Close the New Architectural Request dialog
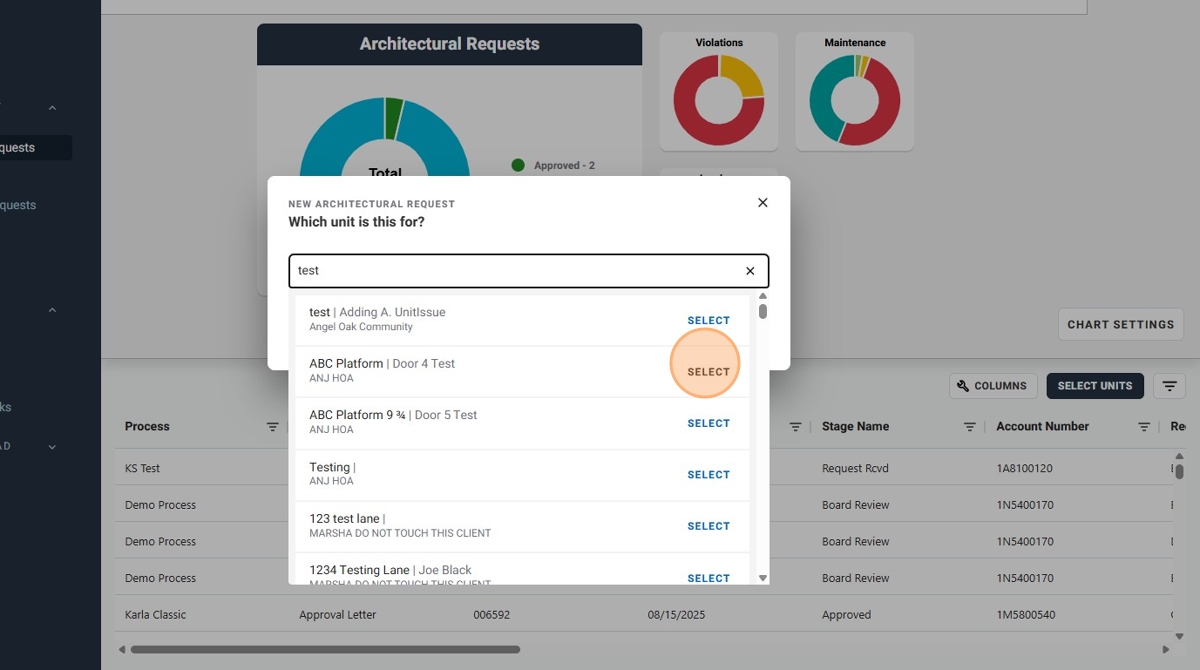 763,203
